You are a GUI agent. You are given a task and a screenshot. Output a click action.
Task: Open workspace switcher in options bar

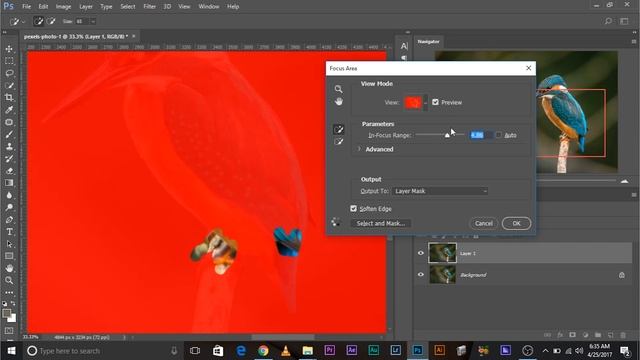[x=624, y=21]
